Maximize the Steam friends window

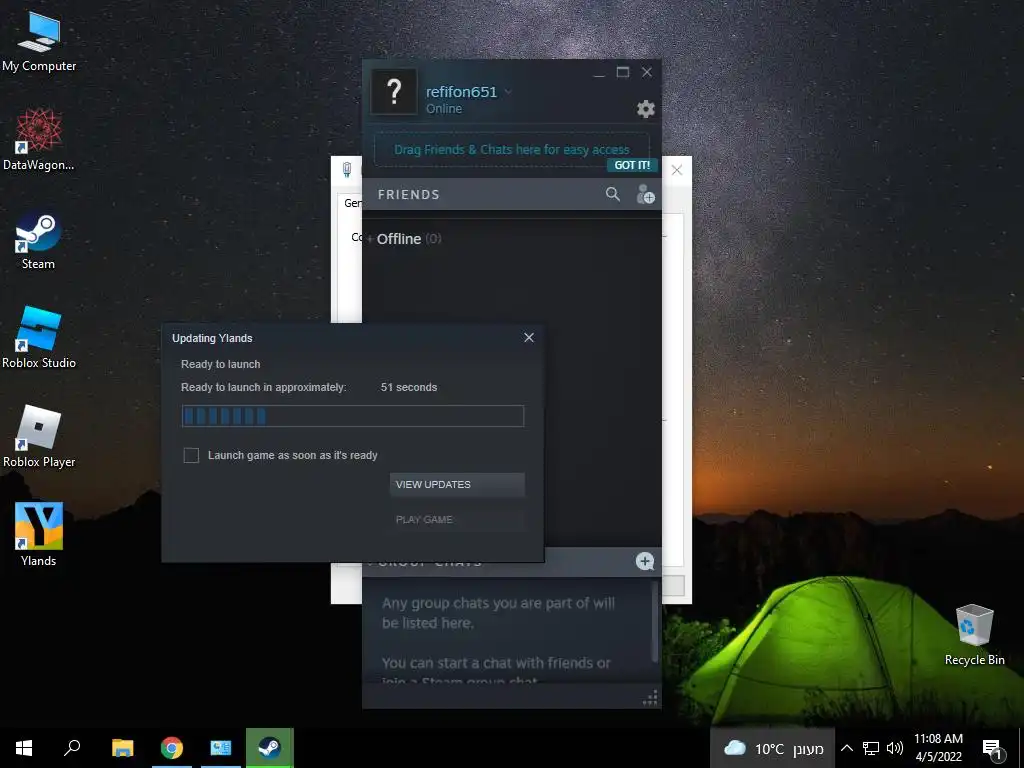623,72
